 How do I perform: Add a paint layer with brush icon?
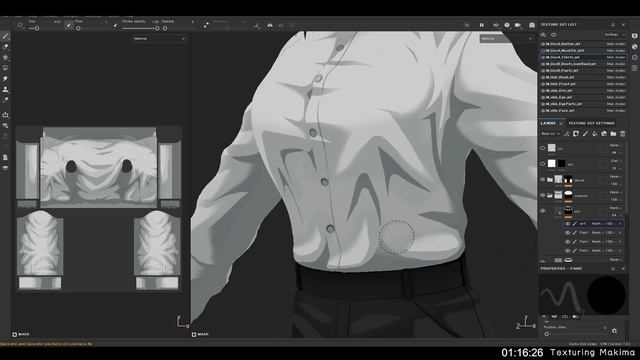585,134
